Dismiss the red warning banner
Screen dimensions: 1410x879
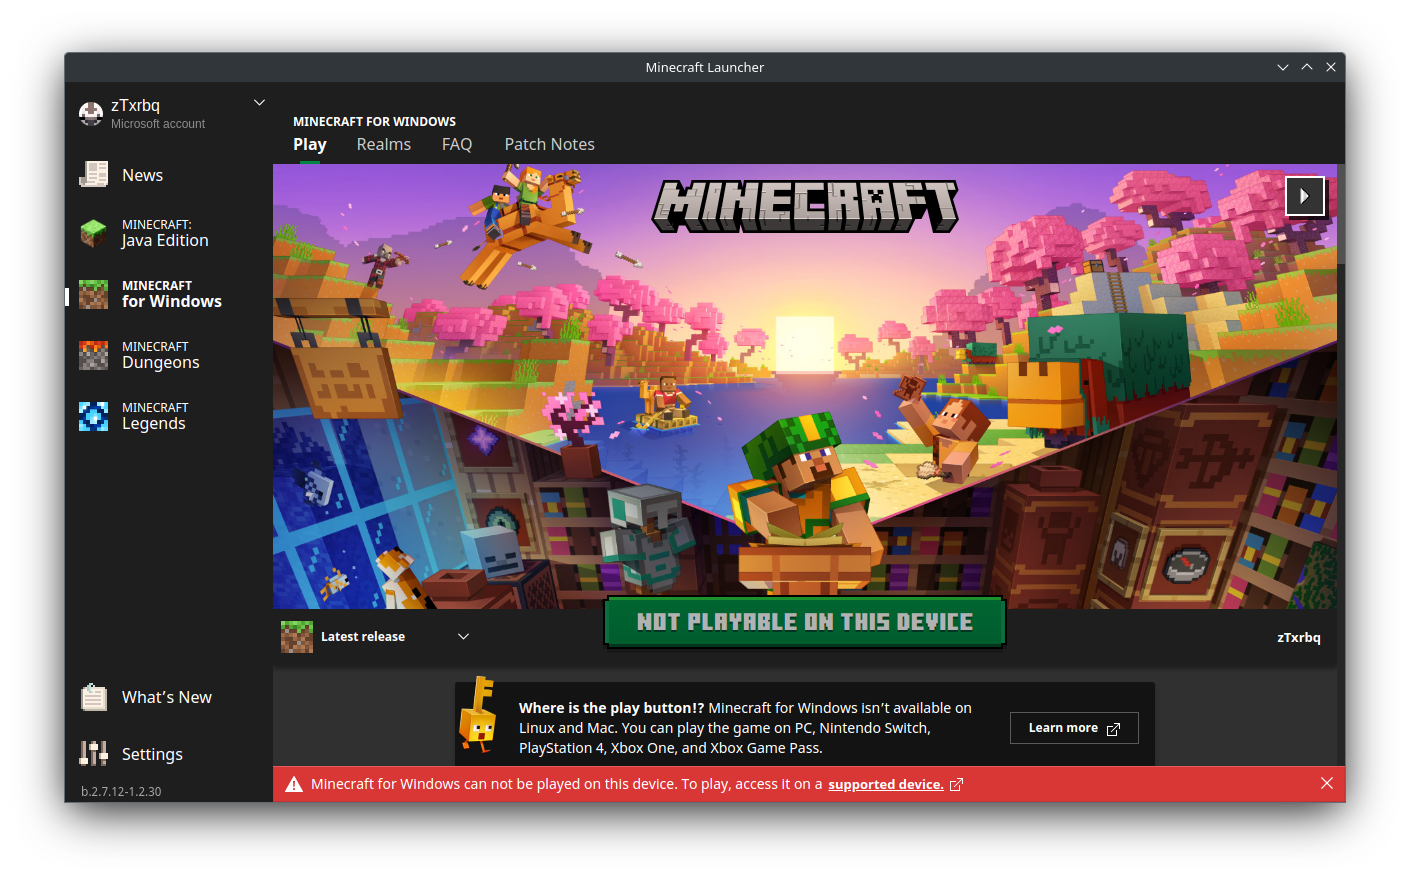1326,784
